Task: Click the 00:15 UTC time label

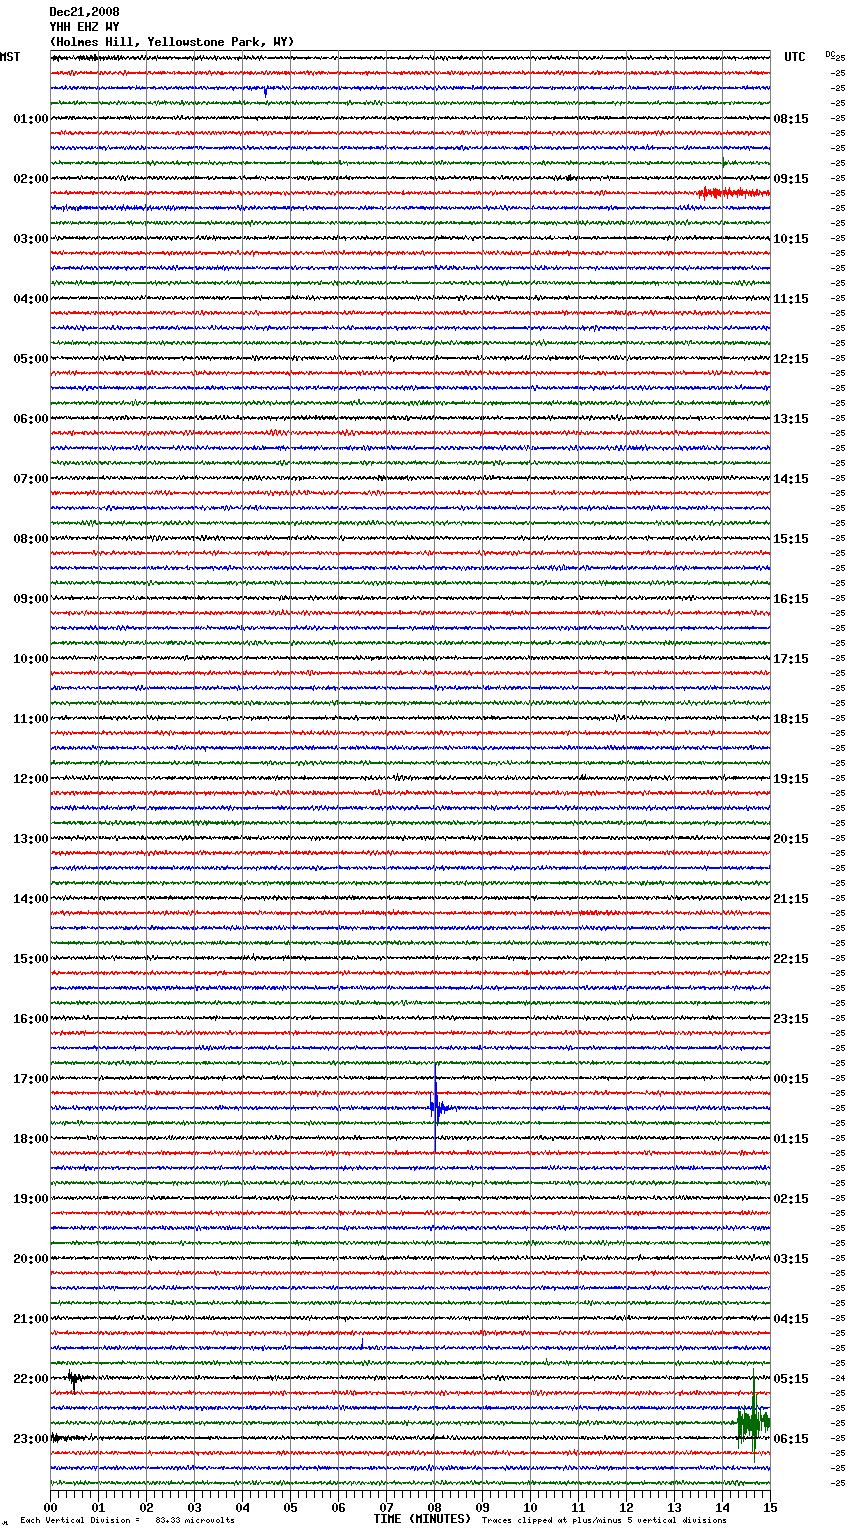Action: coord(791,1079)
